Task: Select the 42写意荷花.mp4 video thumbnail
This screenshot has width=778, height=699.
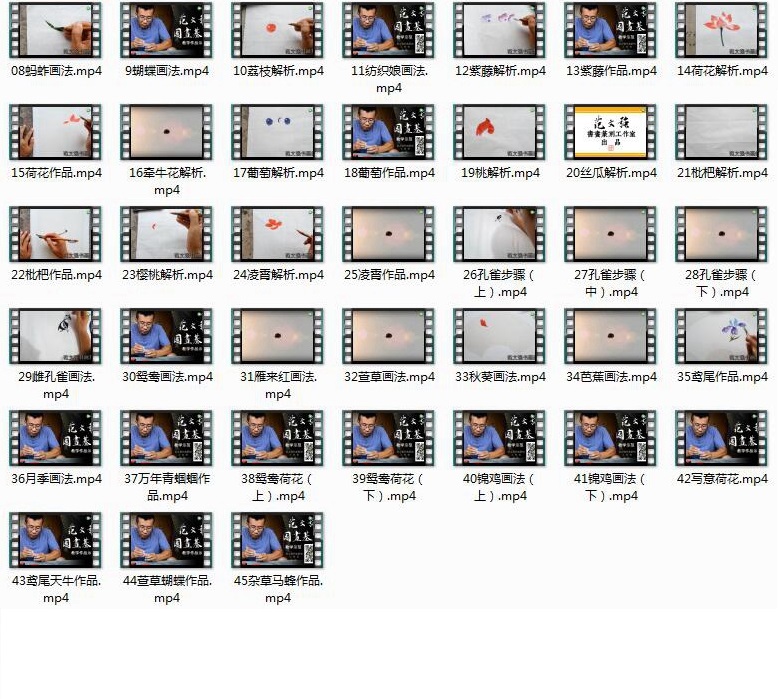Action: [x=721, y=438]
